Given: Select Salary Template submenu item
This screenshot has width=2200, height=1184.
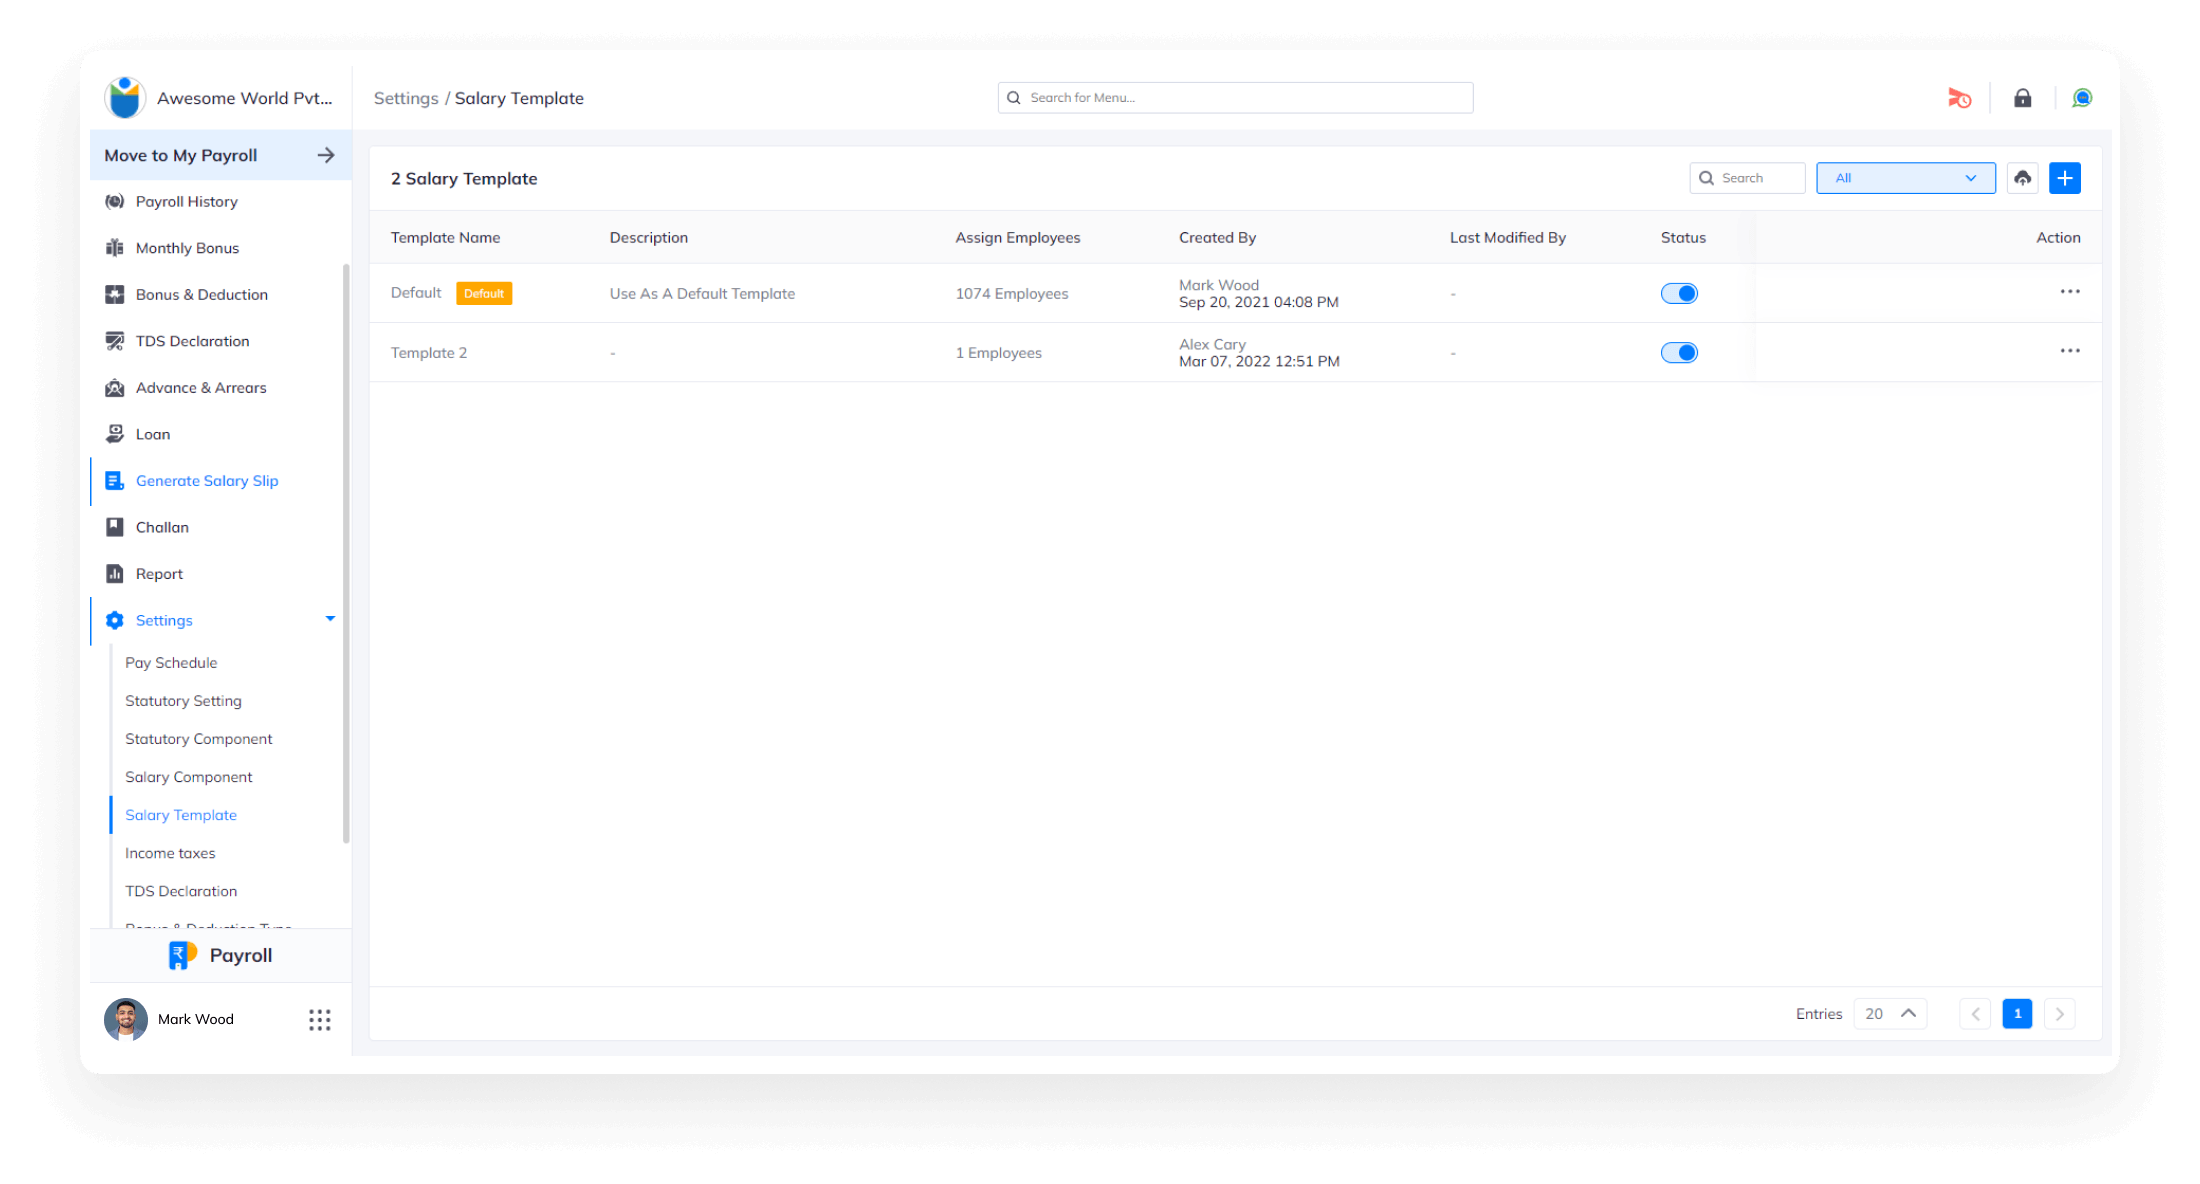Looking at the screenshot, I should [x=181, y=815].
